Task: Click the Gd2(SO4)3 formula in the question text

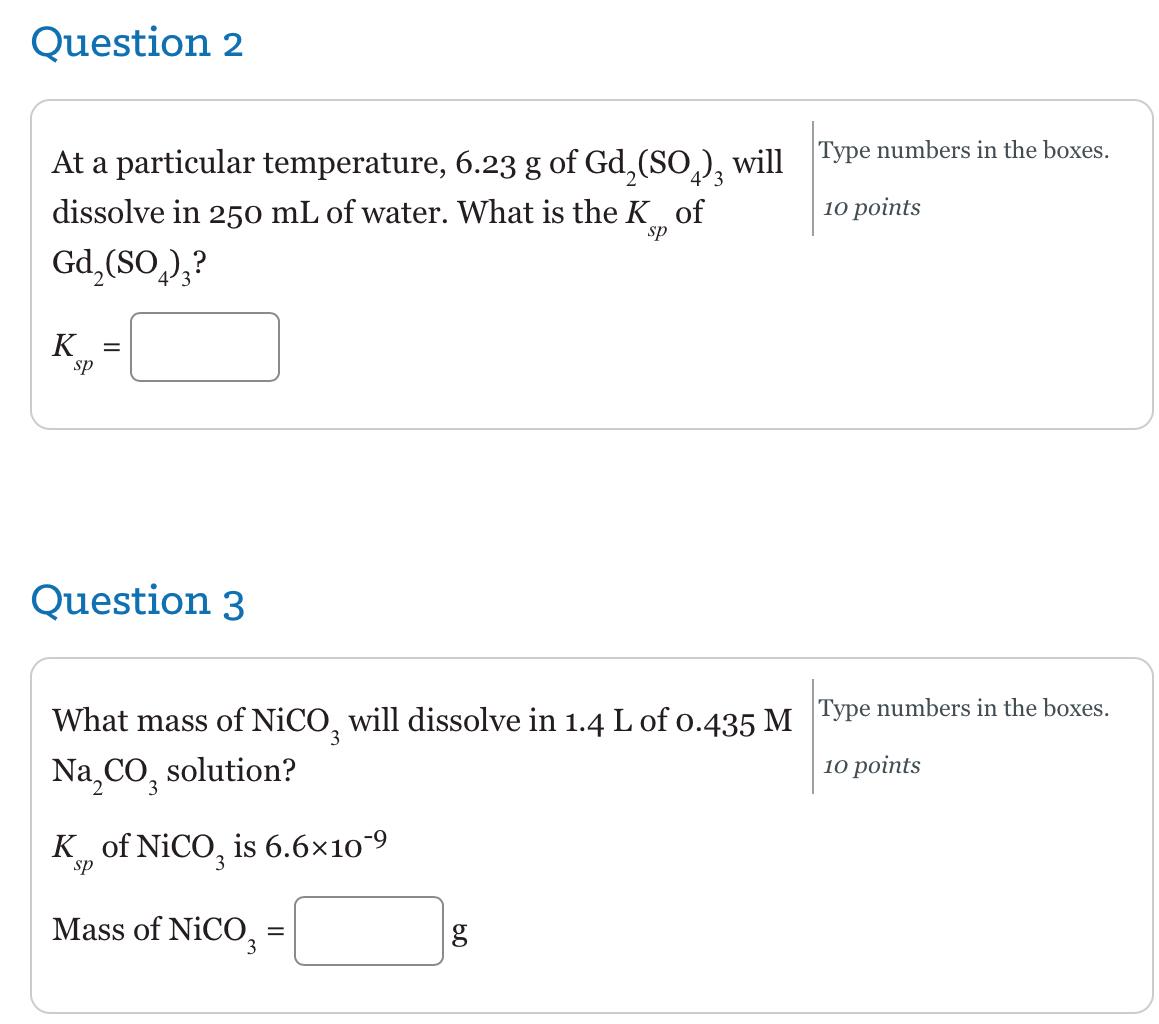Action: point(655,163)
